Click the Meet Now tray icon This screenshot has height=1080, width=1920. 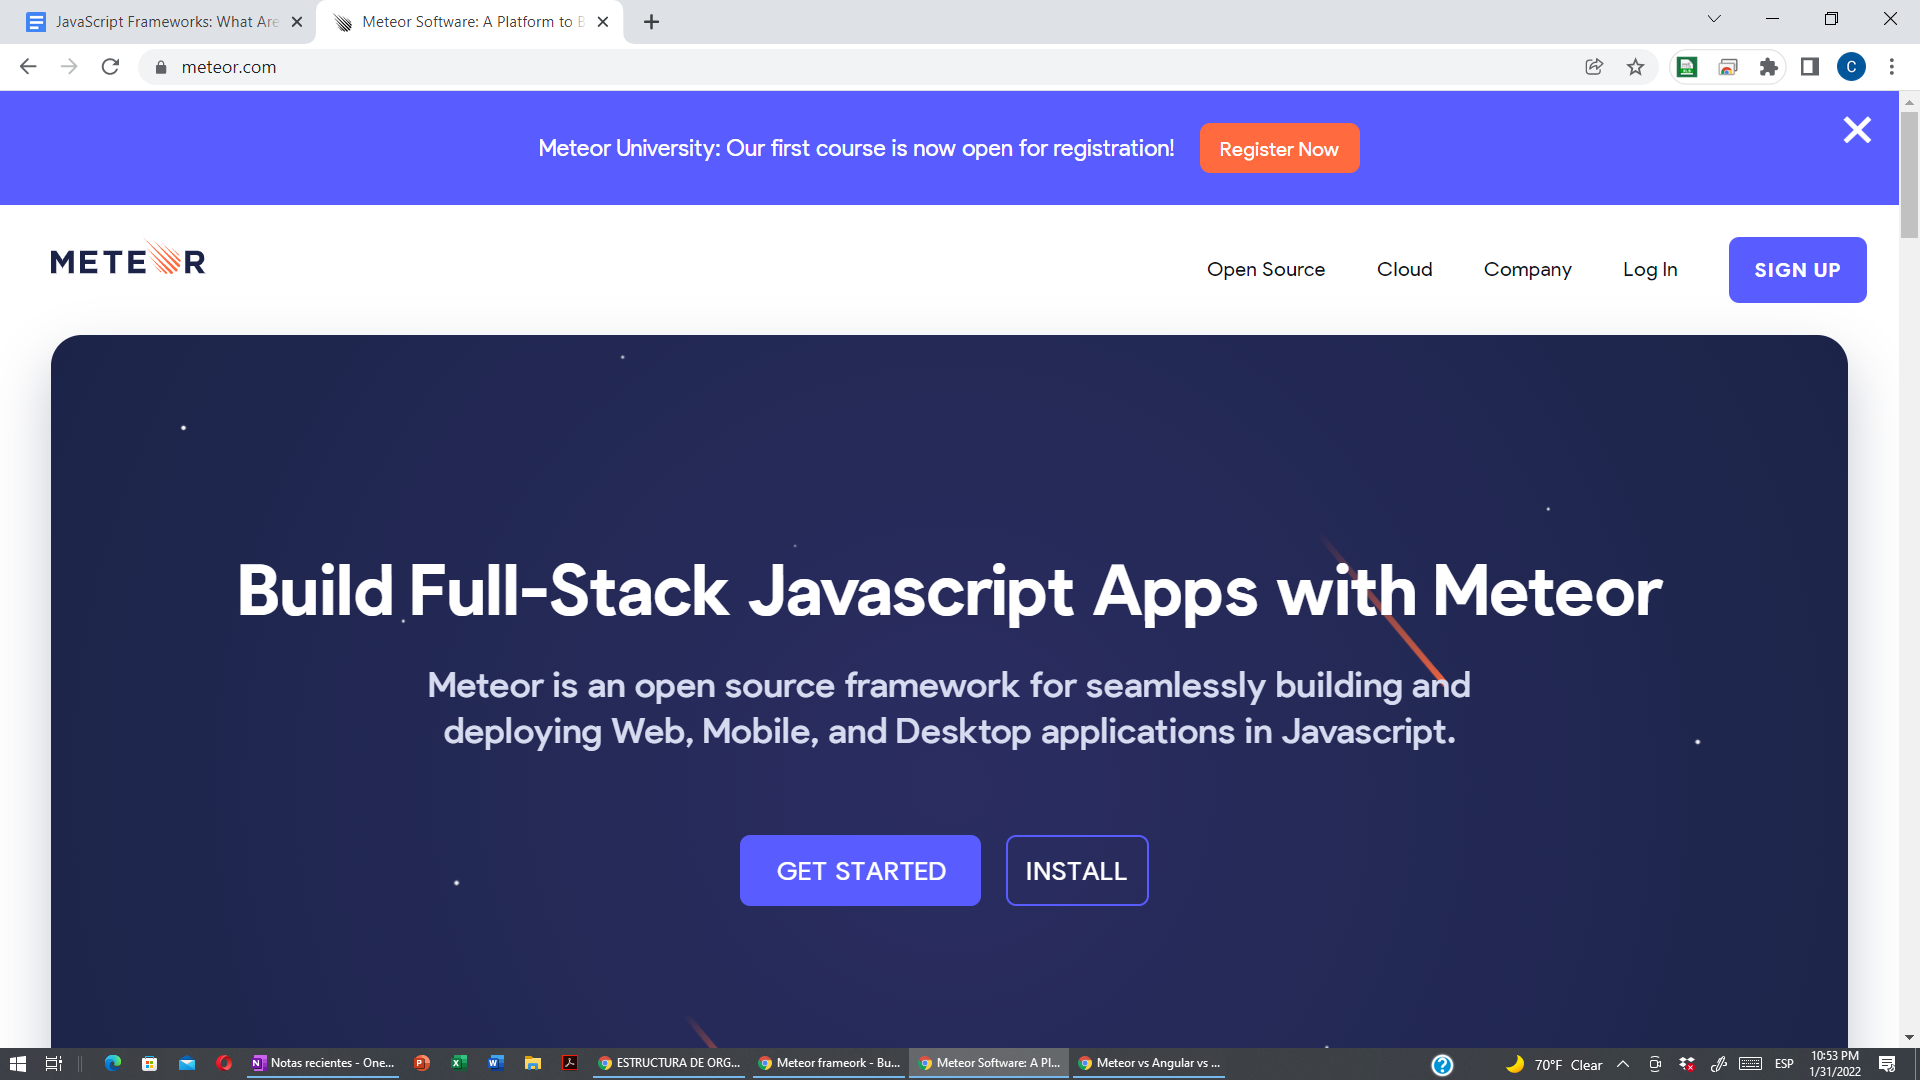pos(1655,1064)
